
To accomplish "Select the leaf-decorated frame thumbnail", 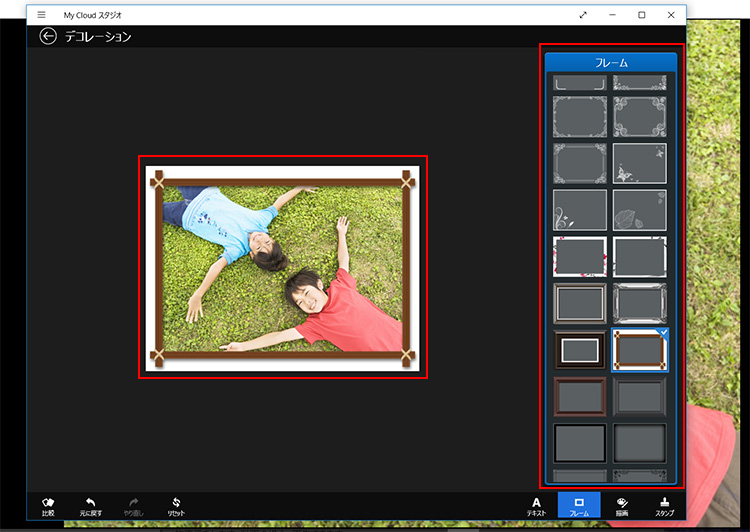I will tap(640, 210).
